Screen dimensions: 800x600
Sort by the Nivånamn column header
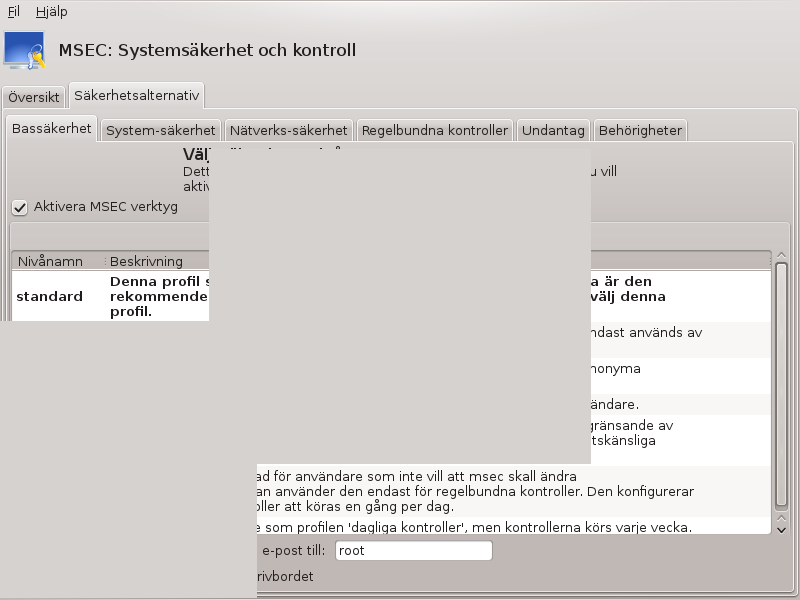(58, 261)
